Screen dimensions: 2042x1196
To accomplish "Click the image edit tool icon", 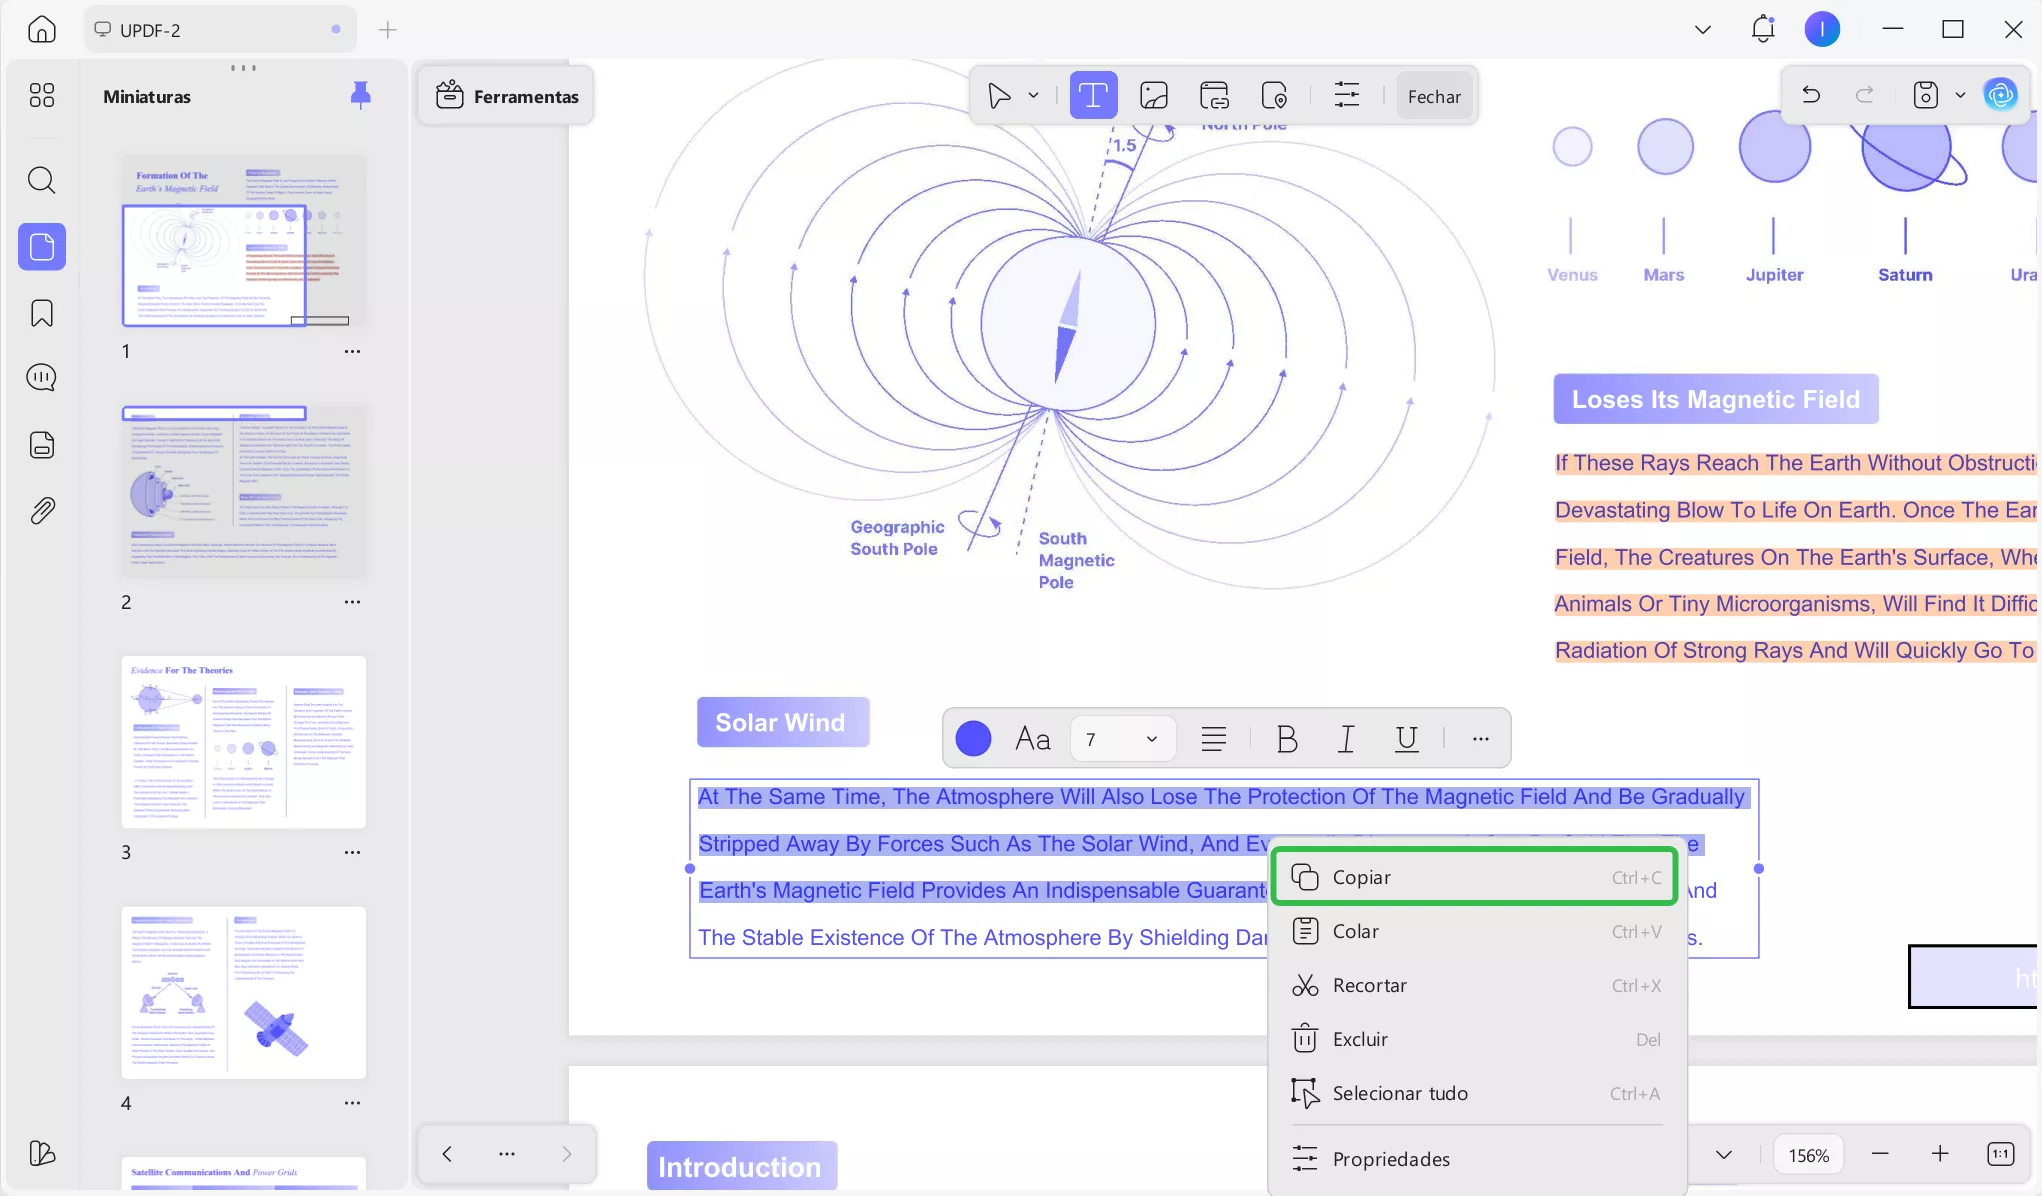I will pyautogui.click(x=1154, y=96).
